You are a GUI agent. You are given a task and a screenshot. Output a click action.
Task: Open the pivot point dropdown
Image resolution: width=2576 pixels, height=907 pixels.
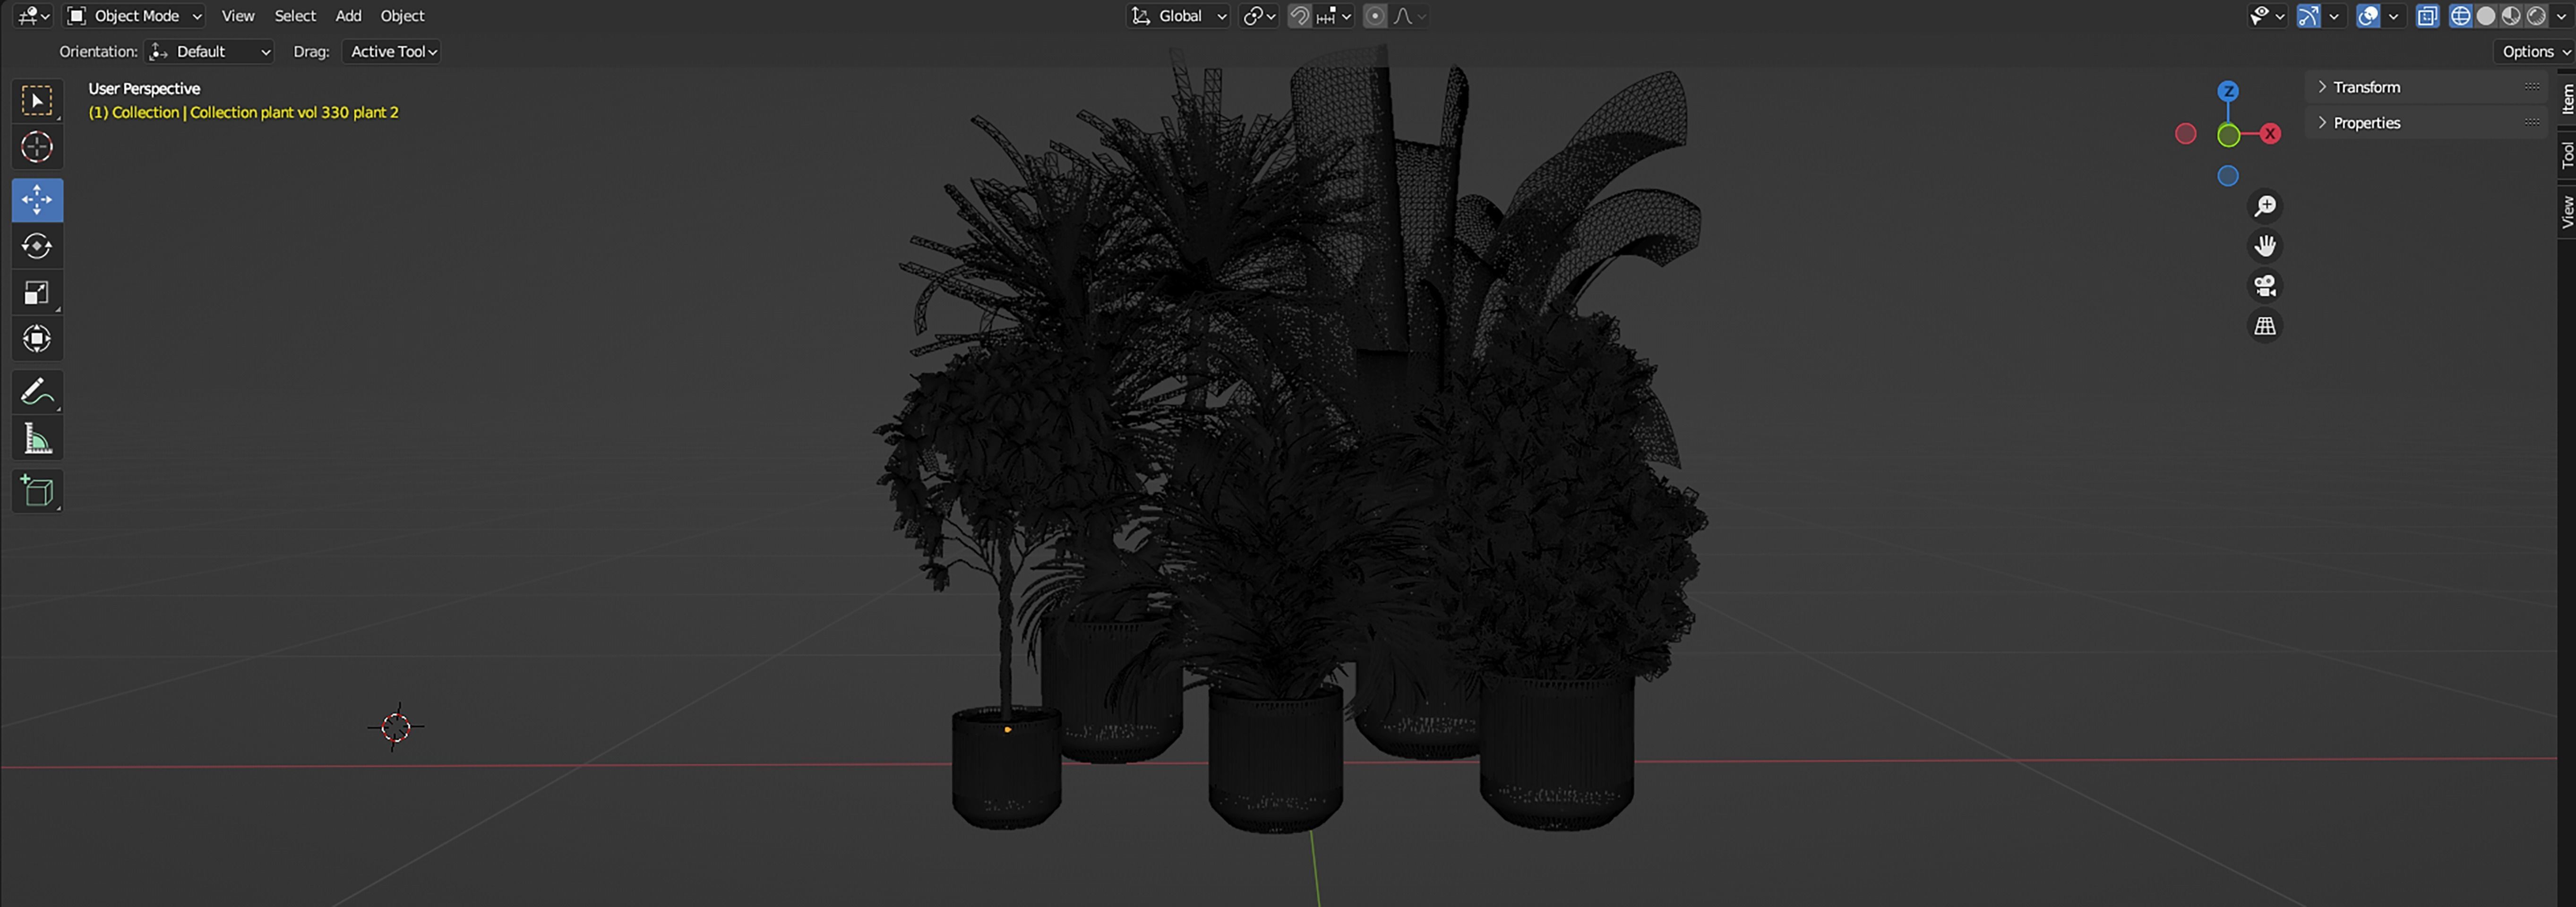pos(1259,16)
